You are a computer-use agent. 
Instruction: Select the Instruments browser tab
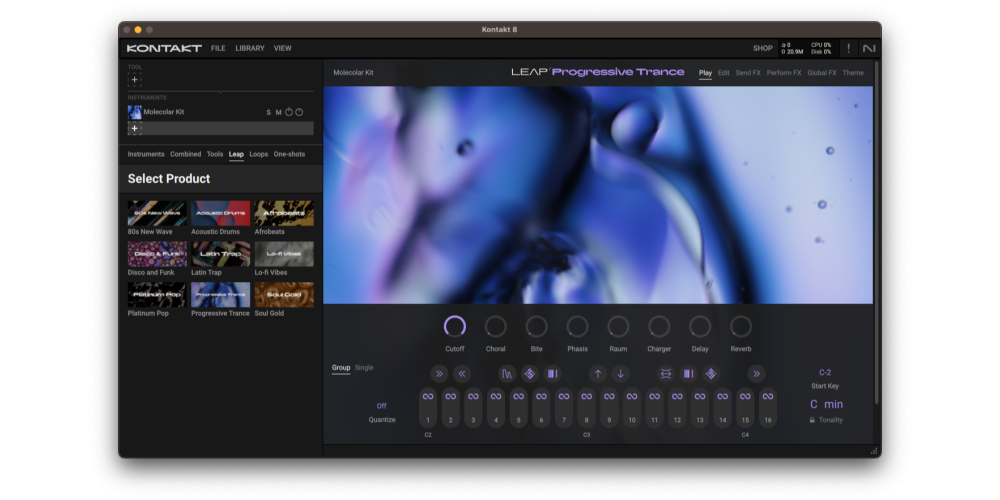click(145, 154)
